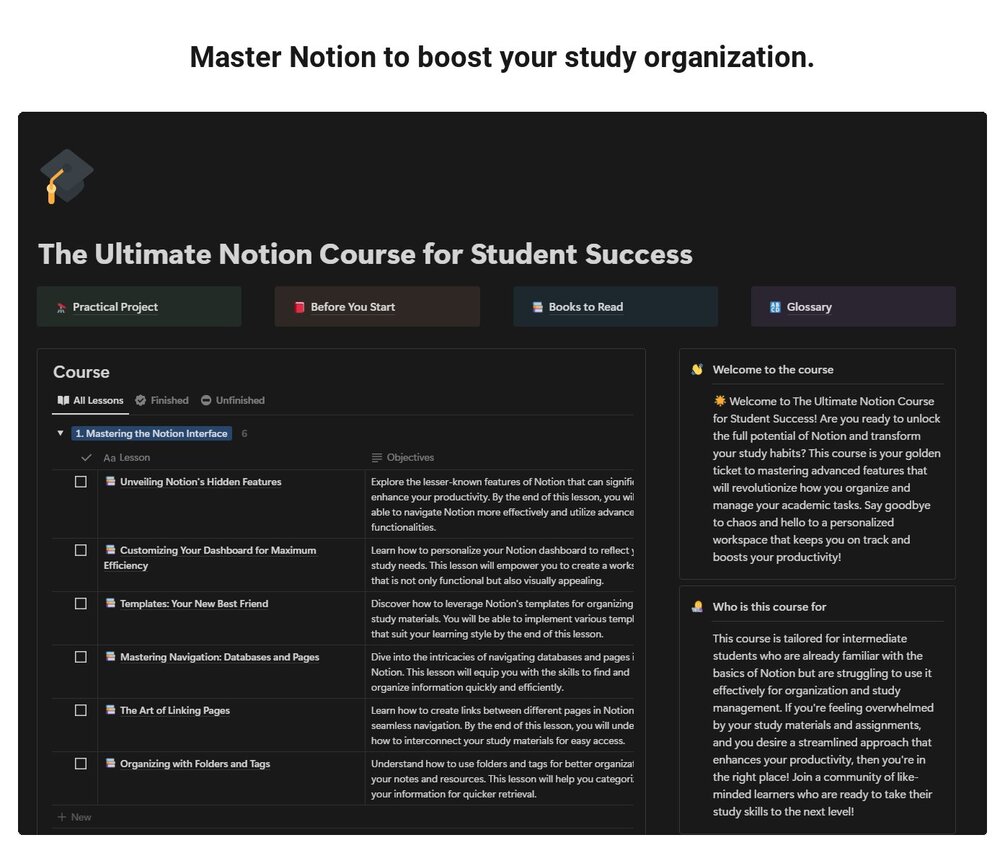Click the books icon beside Templates: Your New Best Friend

[110, 603]
